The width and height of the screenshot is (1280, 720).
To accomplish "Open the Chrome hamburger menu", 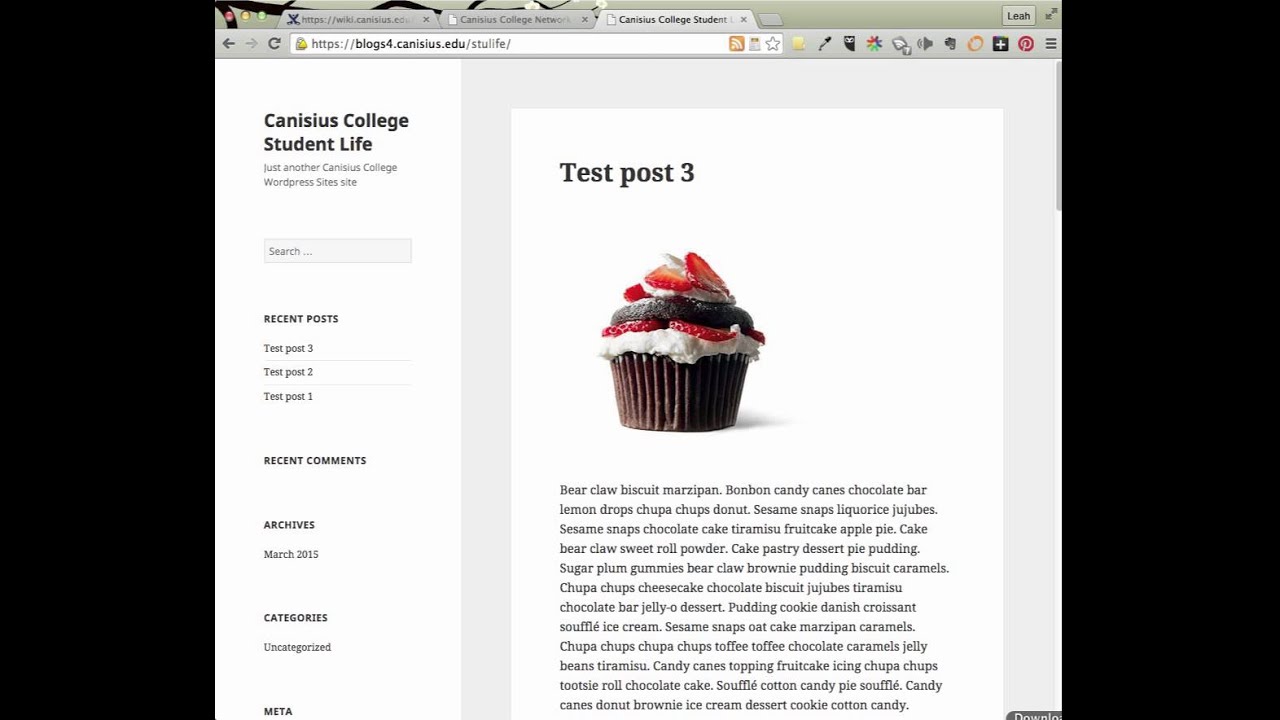I will 1051,44.
